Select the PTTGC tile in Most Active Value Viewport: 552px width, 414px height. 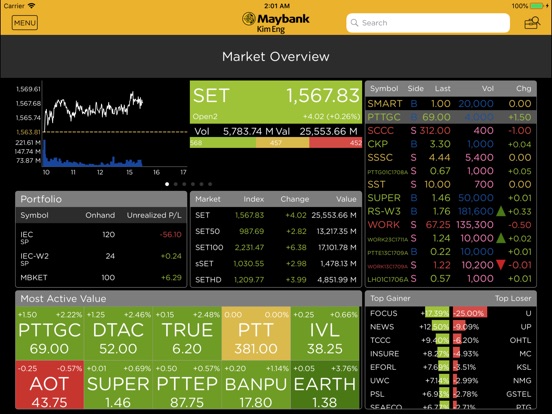click(x=49, y=333)
